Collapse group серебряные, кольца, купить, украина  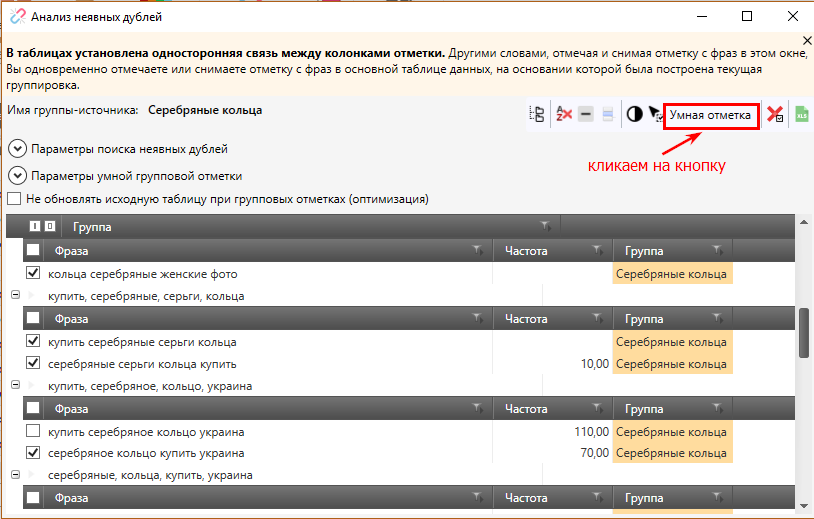(16, 474)
